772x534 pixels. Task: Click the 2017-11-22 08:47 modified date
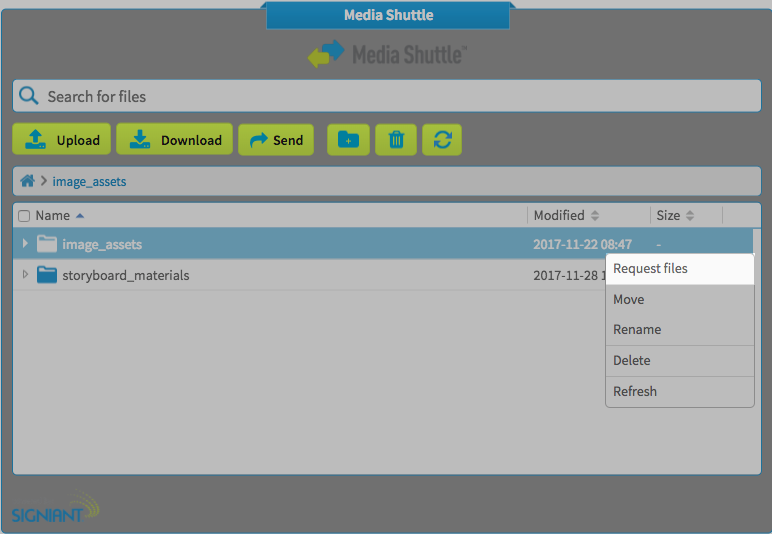[x=582, y=244]
